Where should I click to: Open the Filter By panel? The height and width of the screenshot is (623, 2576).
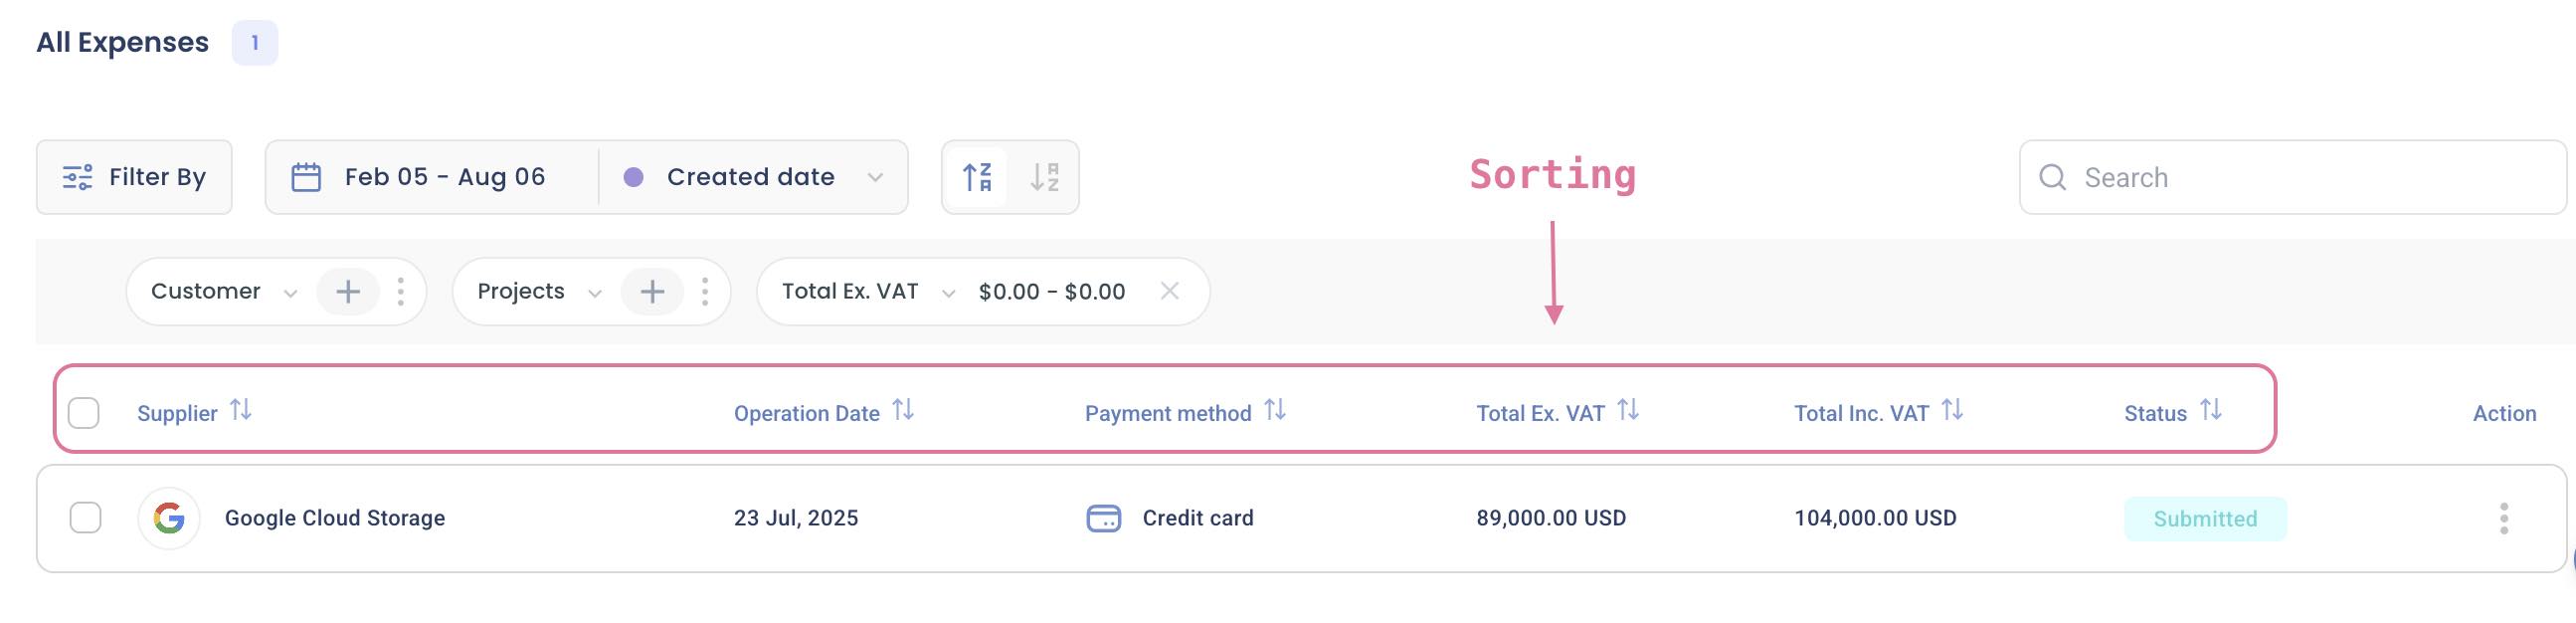pyautogui.click(x=133, y=176)
